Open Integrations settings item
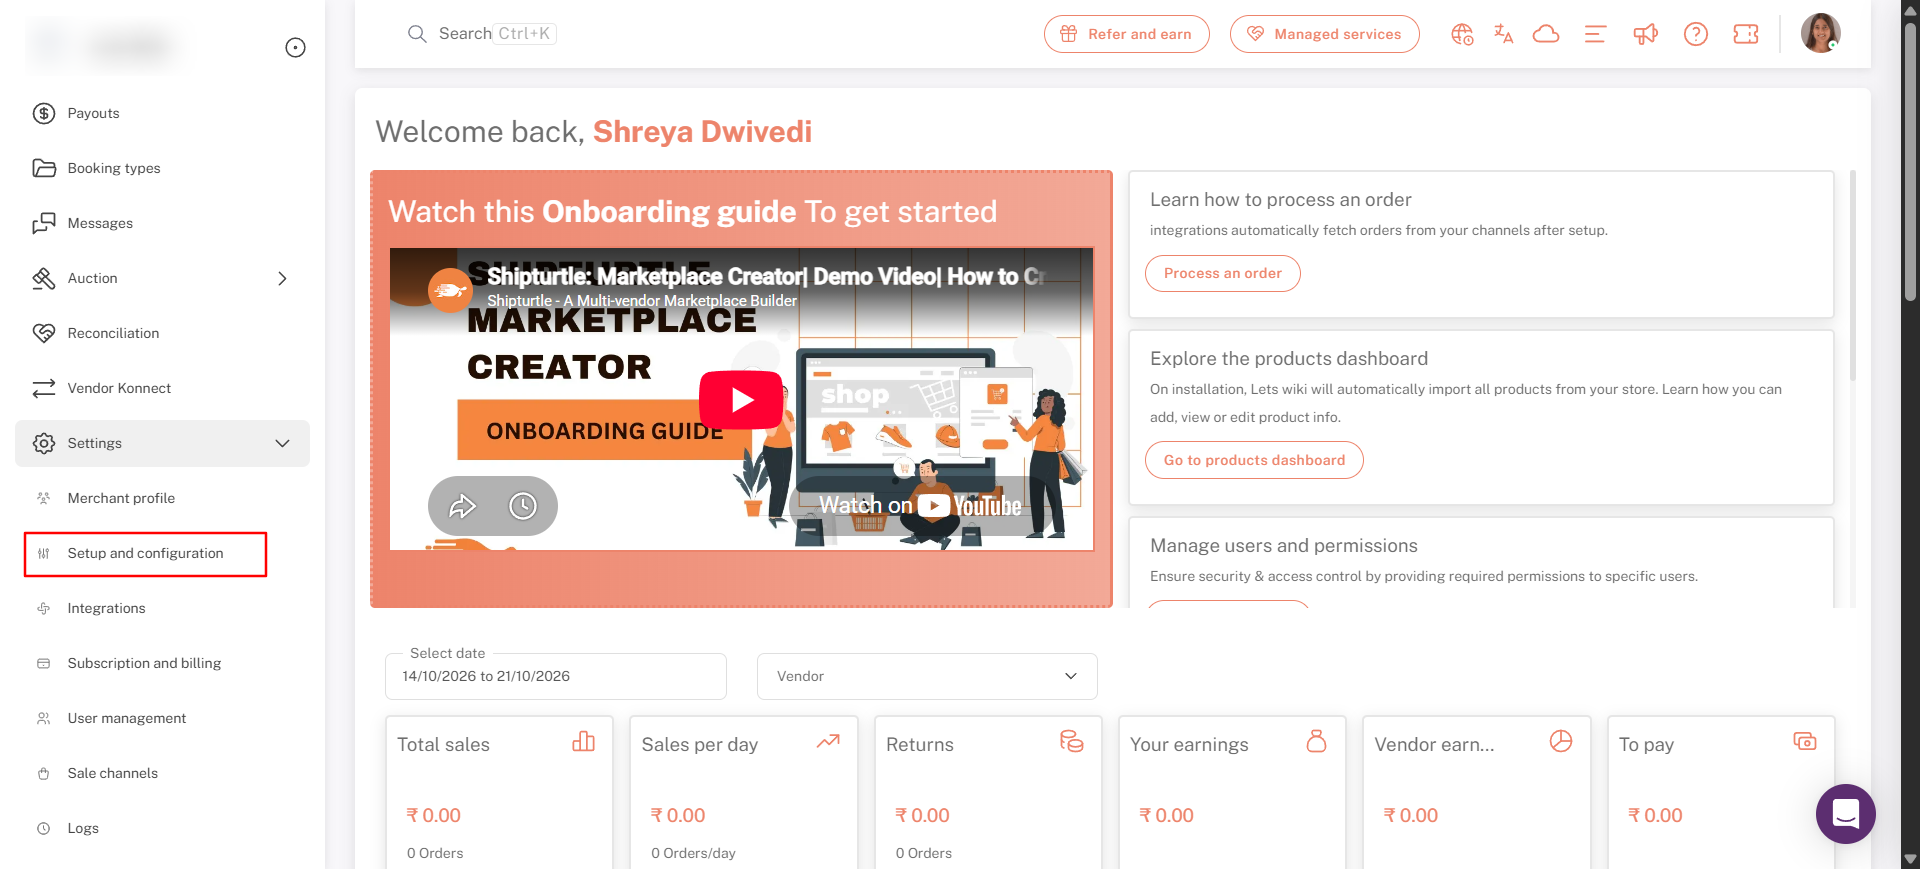This screenshot has height=869, width=1920. (162, 608)
